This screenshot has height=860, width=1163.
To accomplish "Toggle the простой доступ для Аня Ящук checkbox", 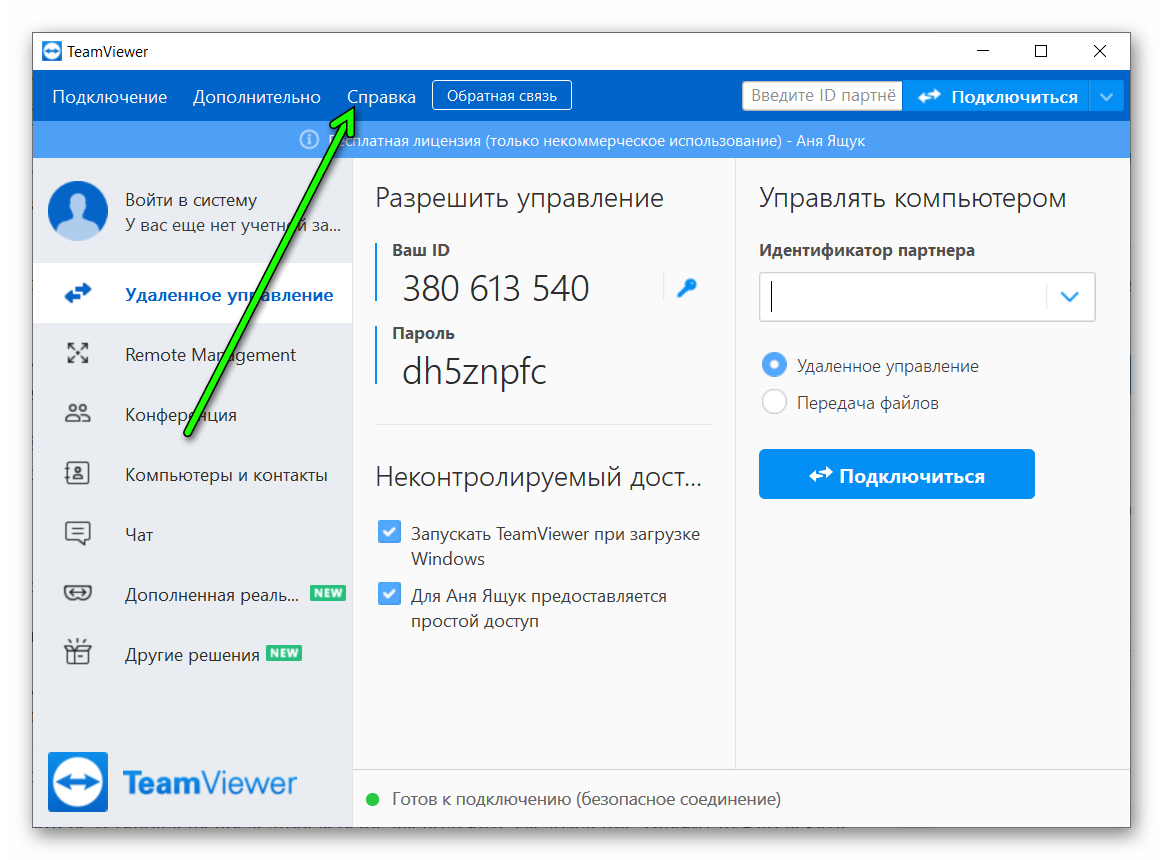I will (x=389, y=594).
